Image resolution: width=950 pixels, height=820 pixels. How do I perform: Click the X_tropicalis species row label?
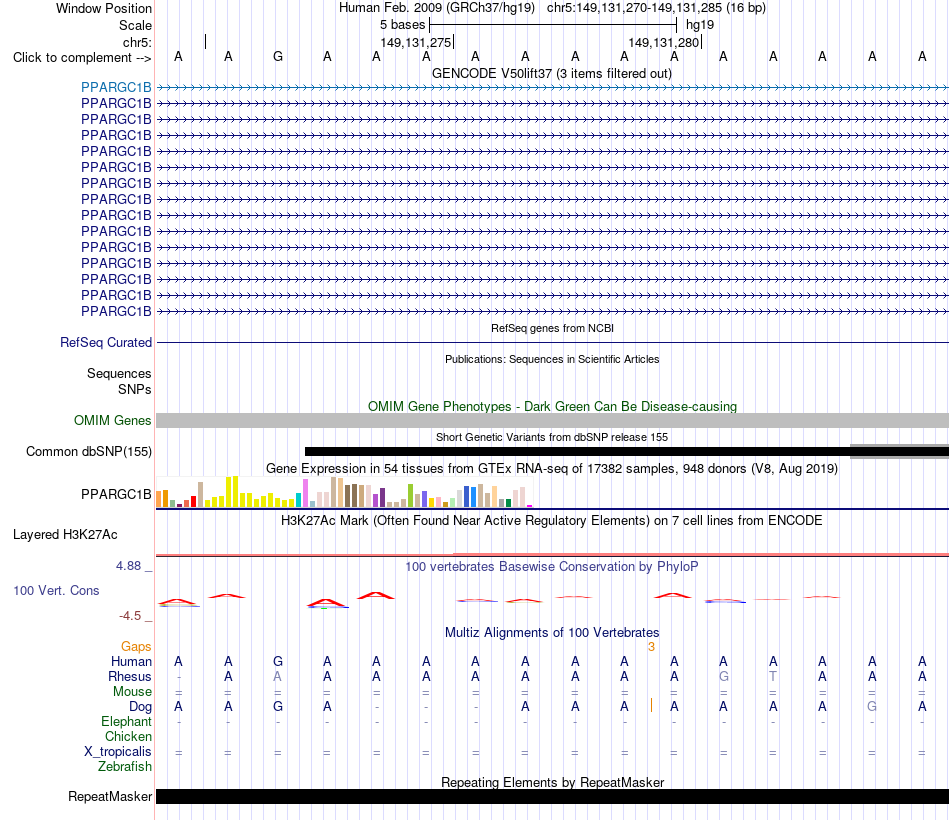[x=118, y=752]
